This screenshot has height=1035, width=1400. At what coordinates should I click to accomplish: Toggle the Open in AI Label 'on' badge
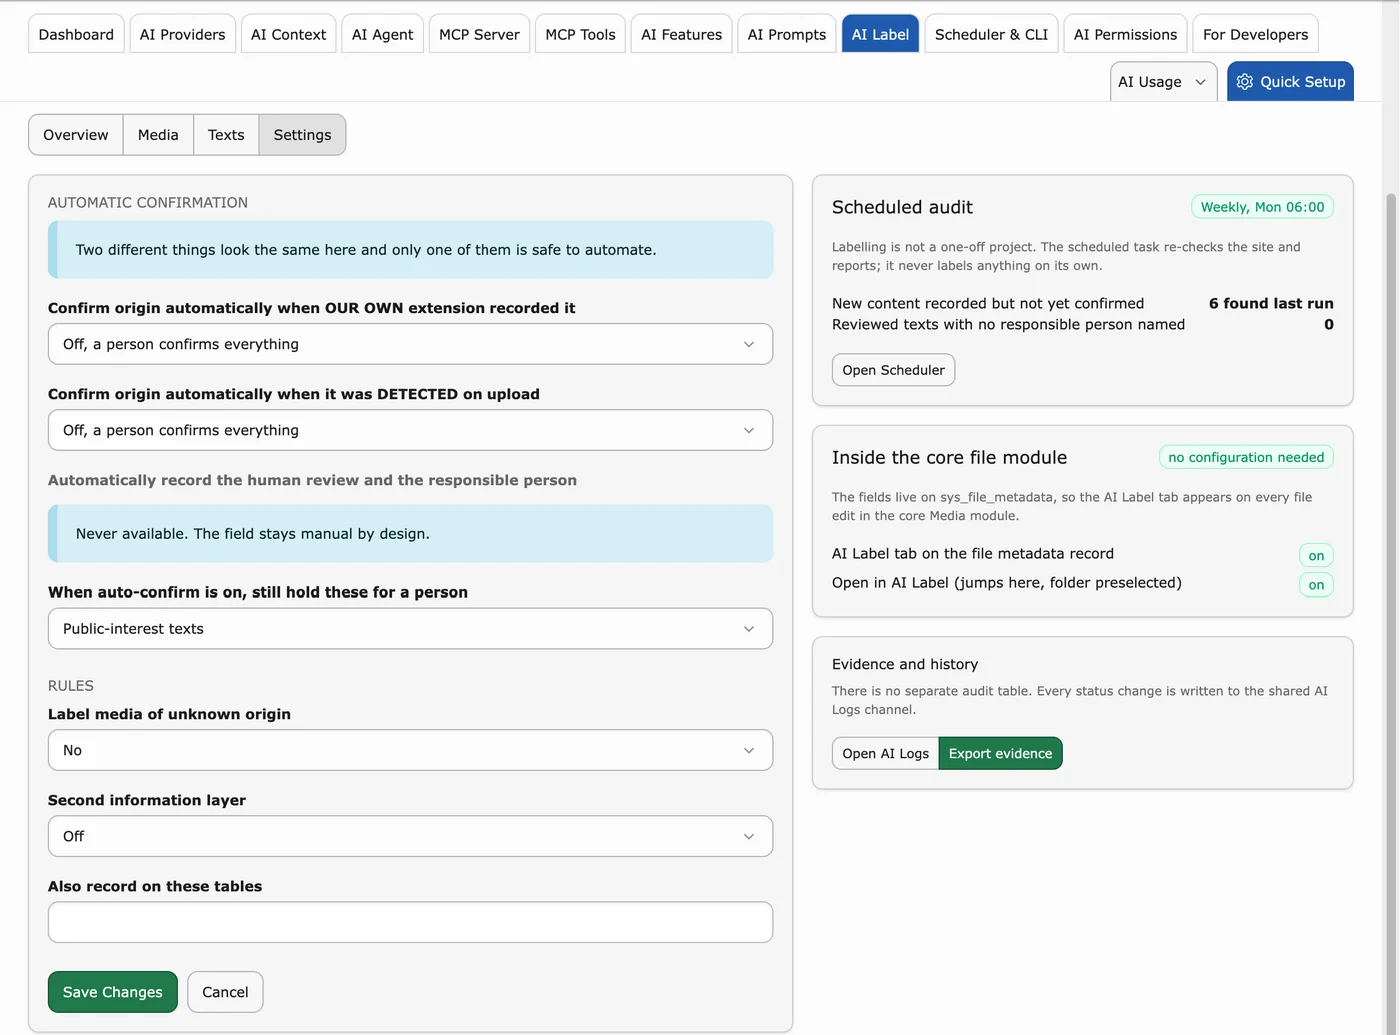click(1316, 585)
